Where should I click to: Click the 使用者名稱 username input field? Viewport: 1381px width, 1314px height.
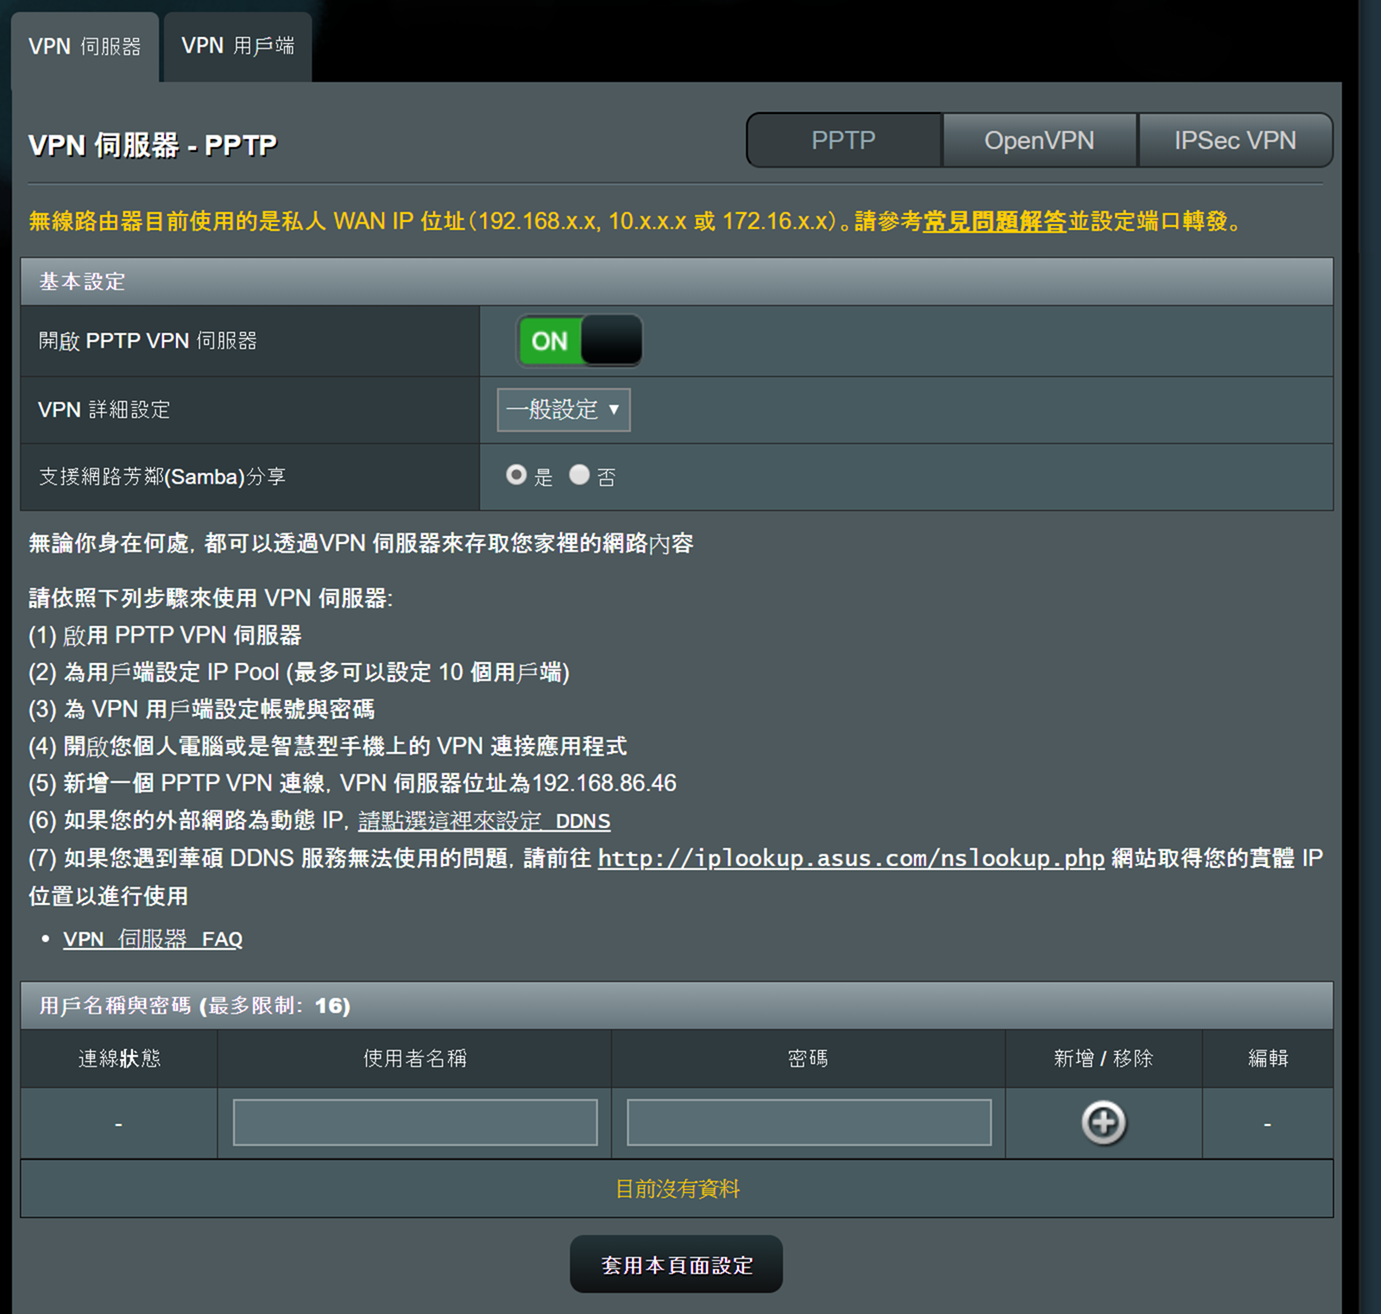(x=414, y=1122)
